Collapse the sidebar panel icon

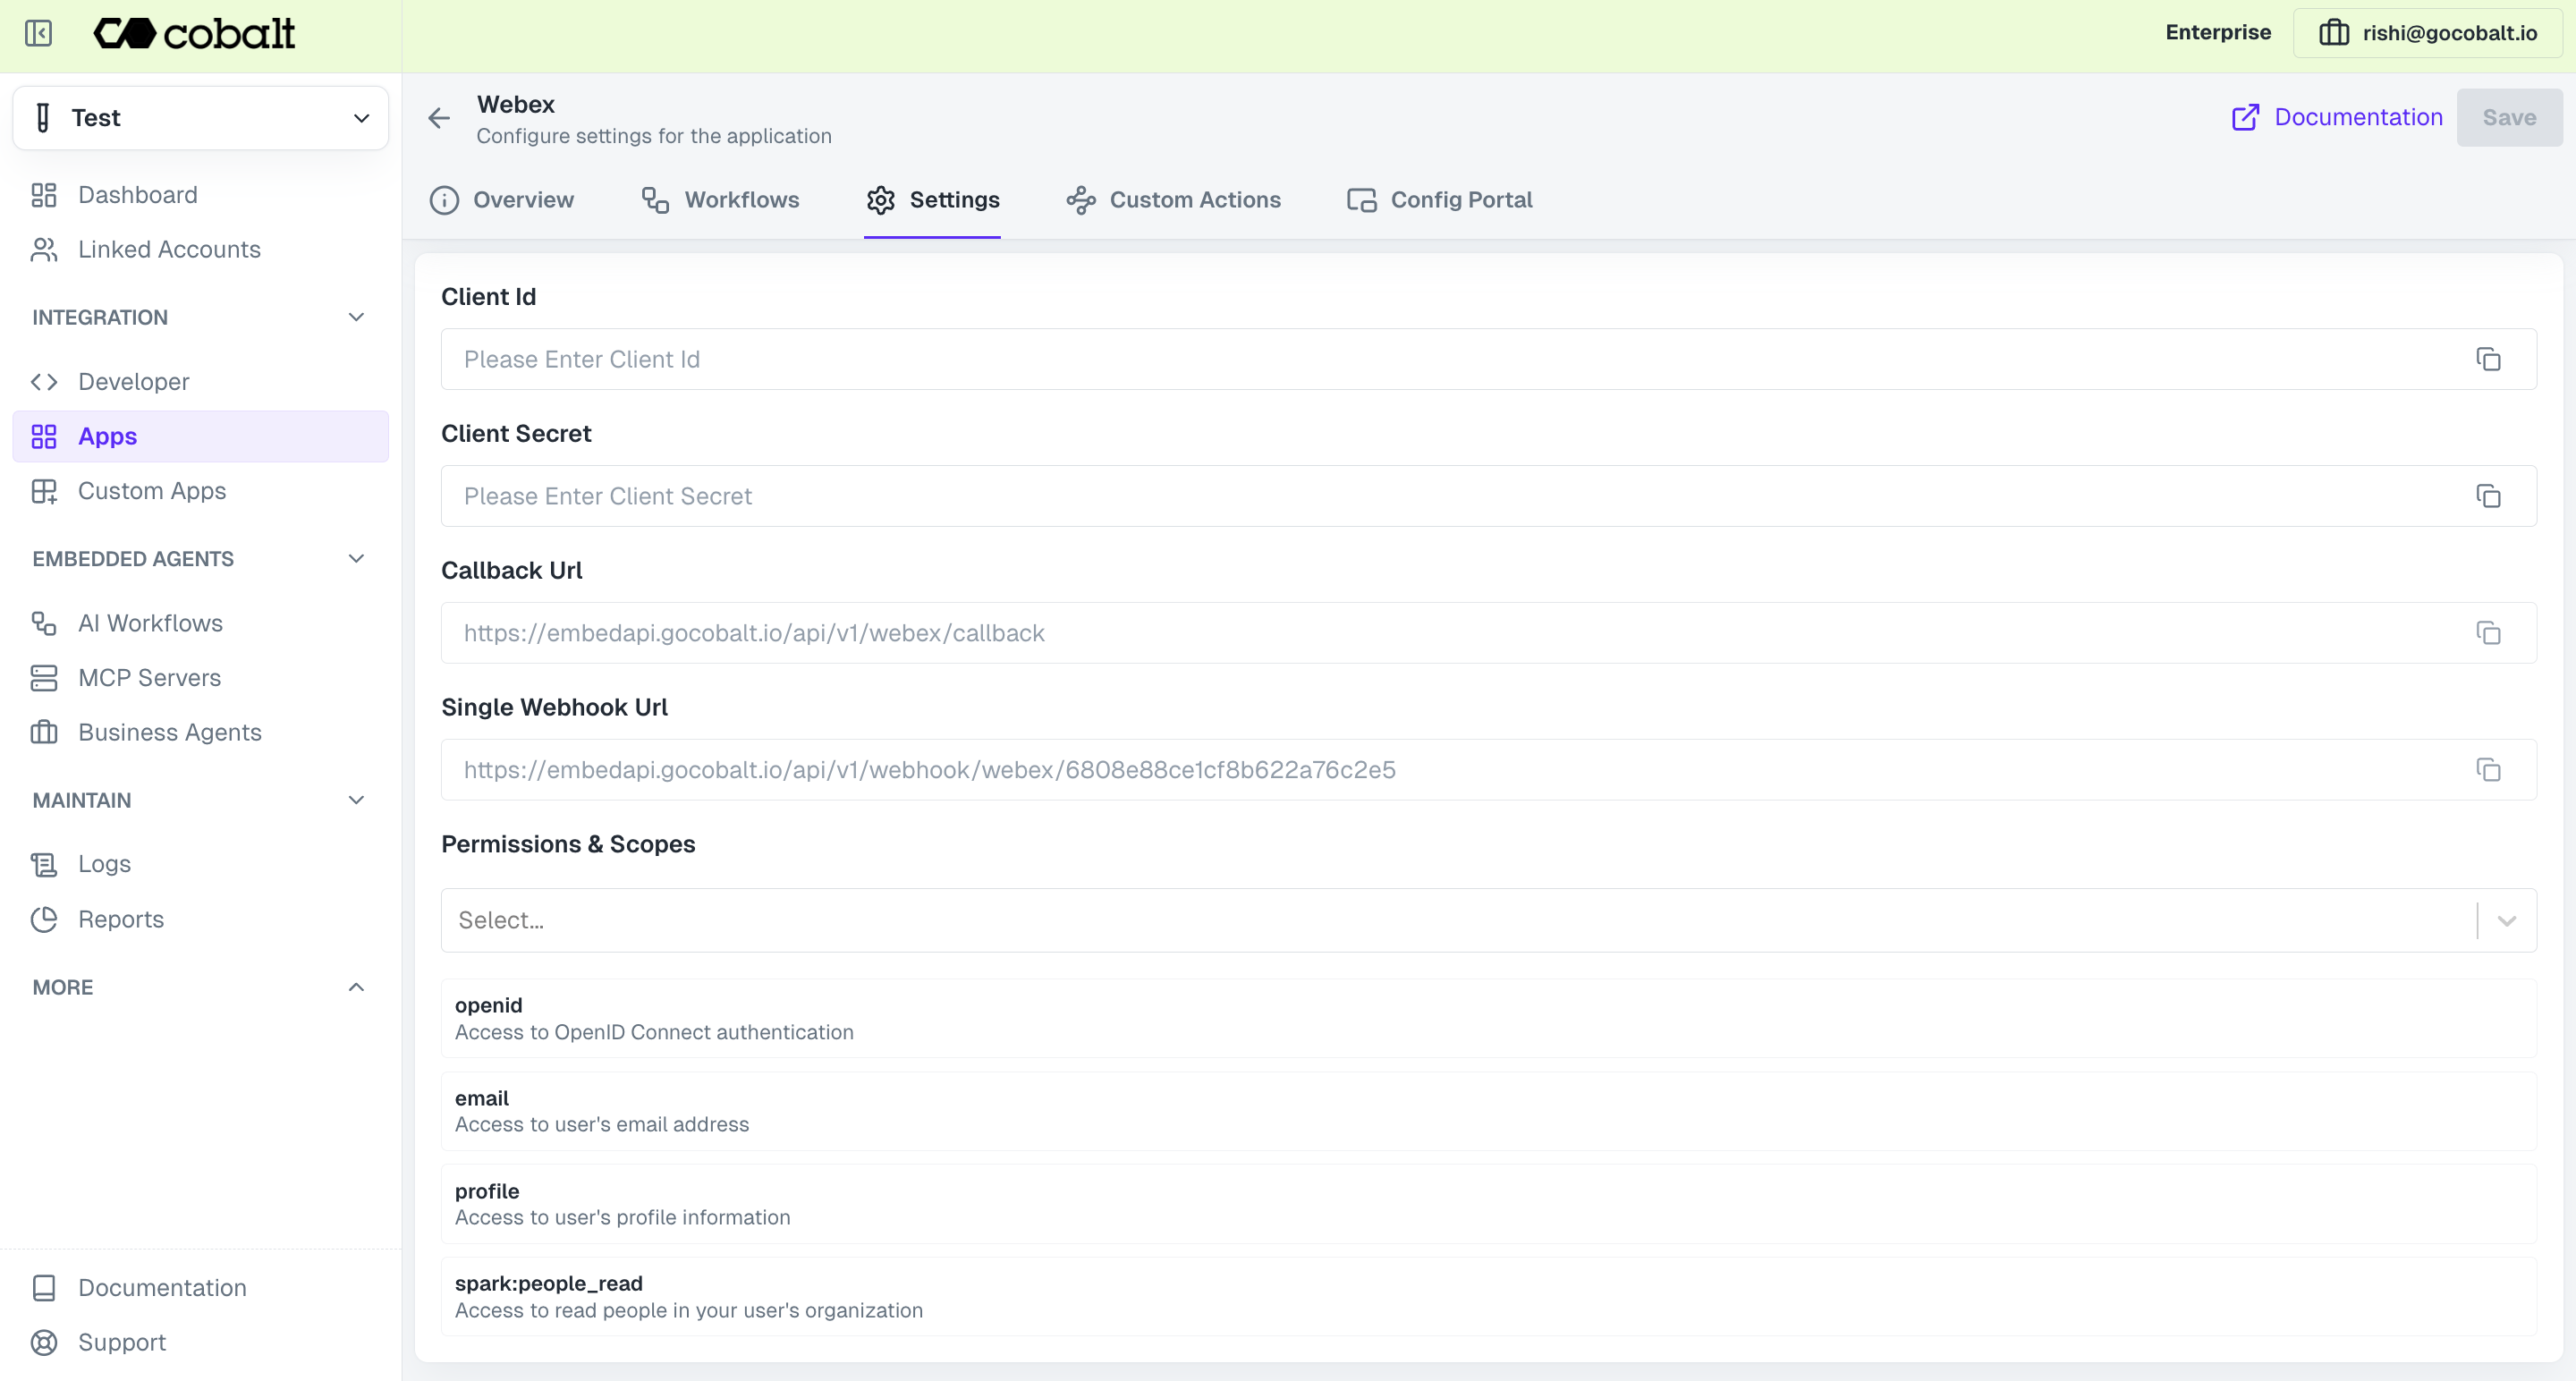click(38, 33)
